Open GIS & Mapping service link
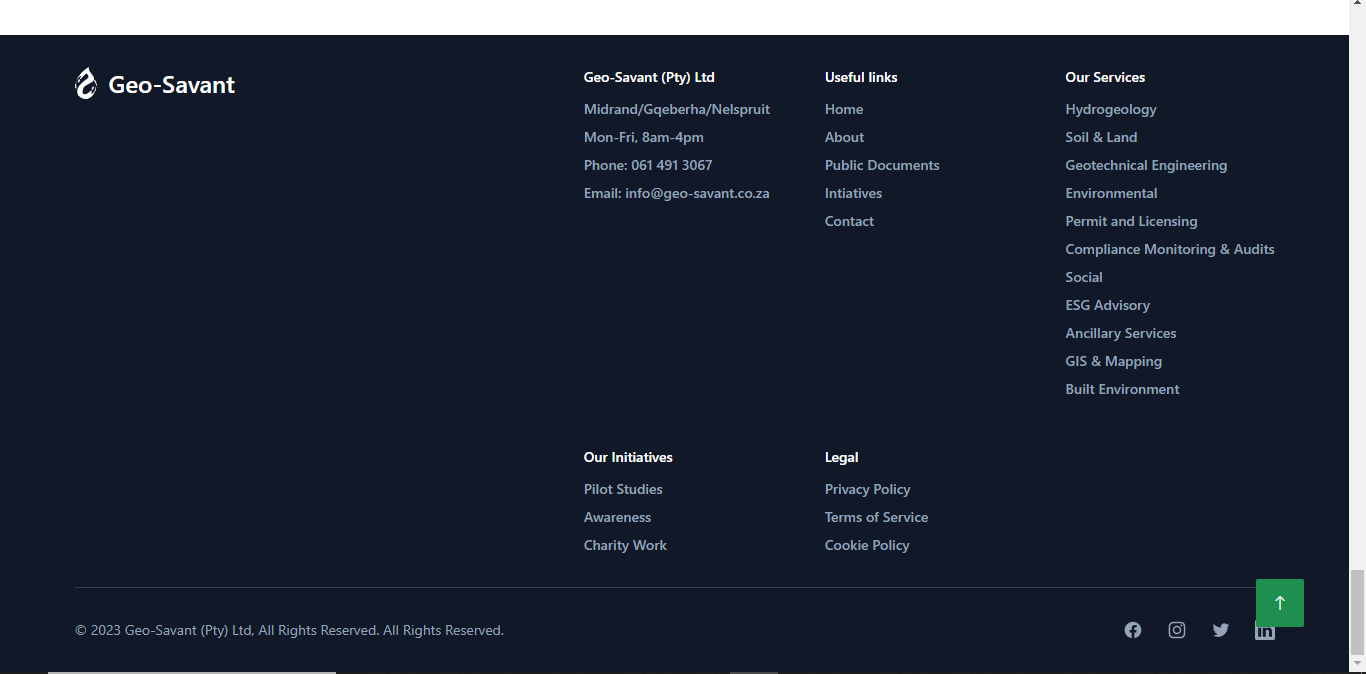 pos(1113,361)
